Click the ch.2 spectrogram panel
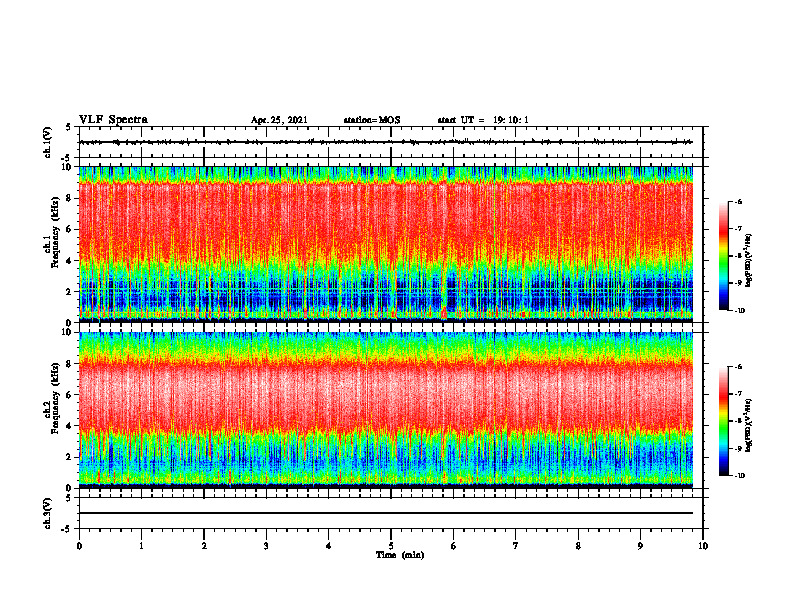The image size is (792, 612). click(x=386, y=410)
